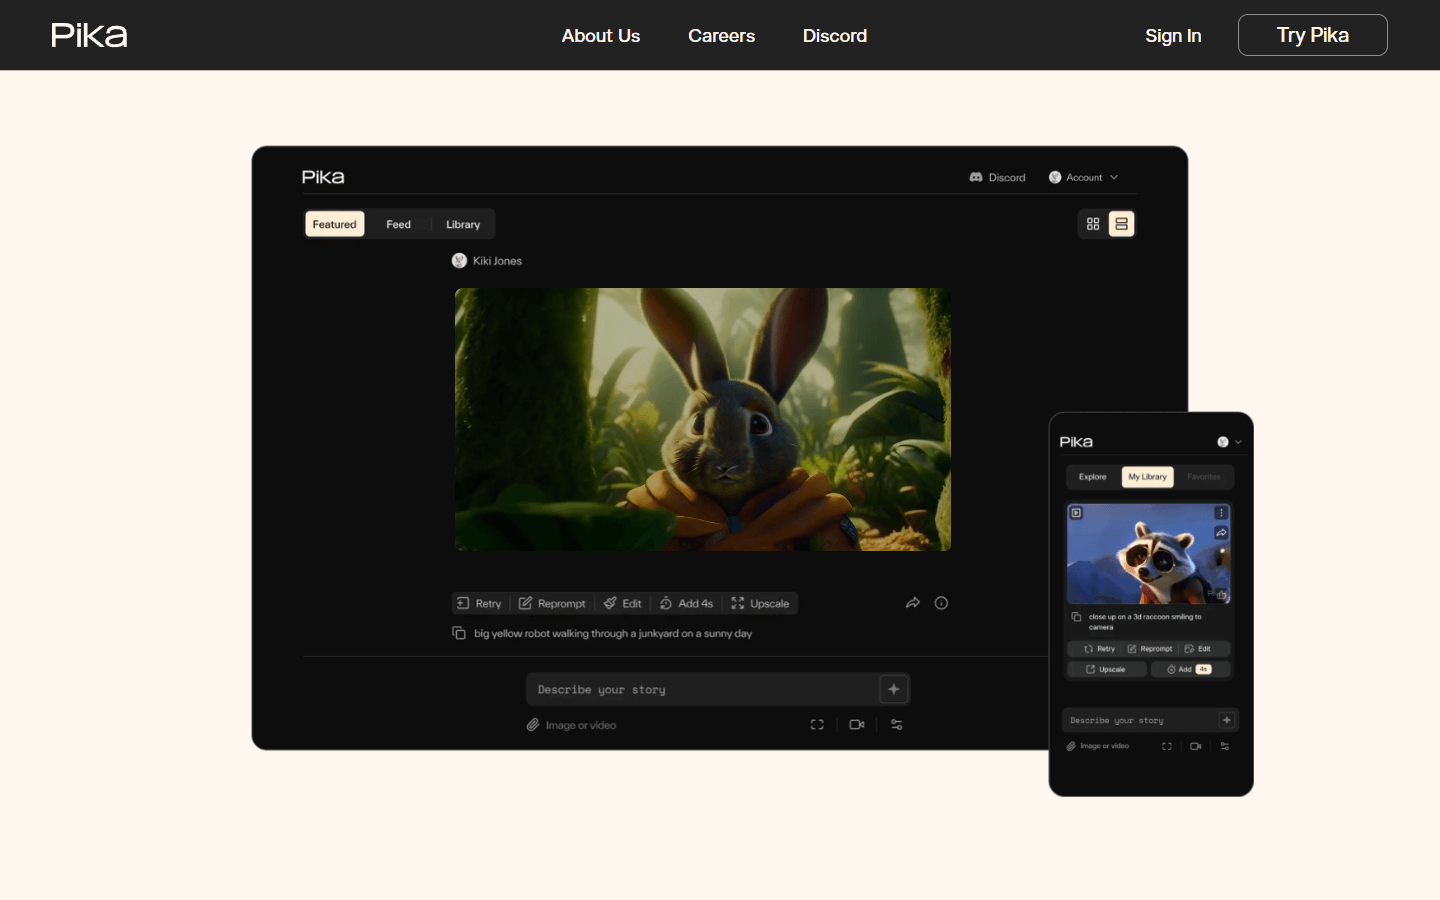Select the Favorites tab in the phone mockup

[x=1204, y=477]
